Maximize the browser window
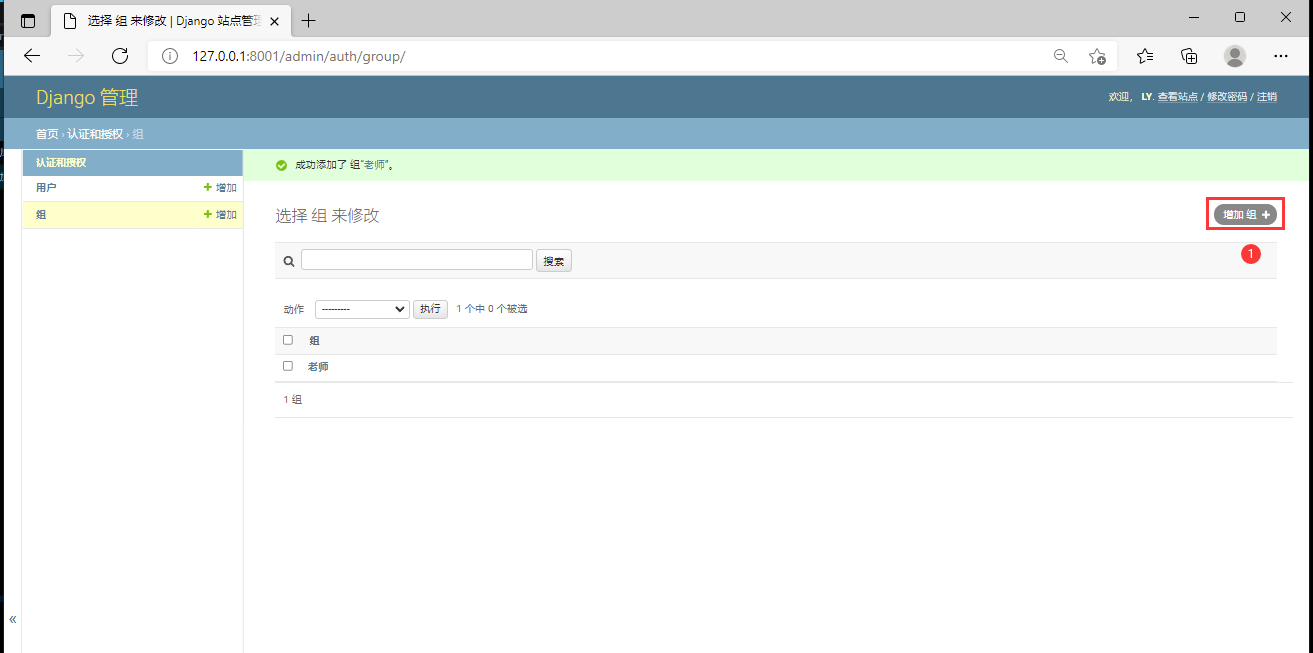 (x=1240, y=17)
